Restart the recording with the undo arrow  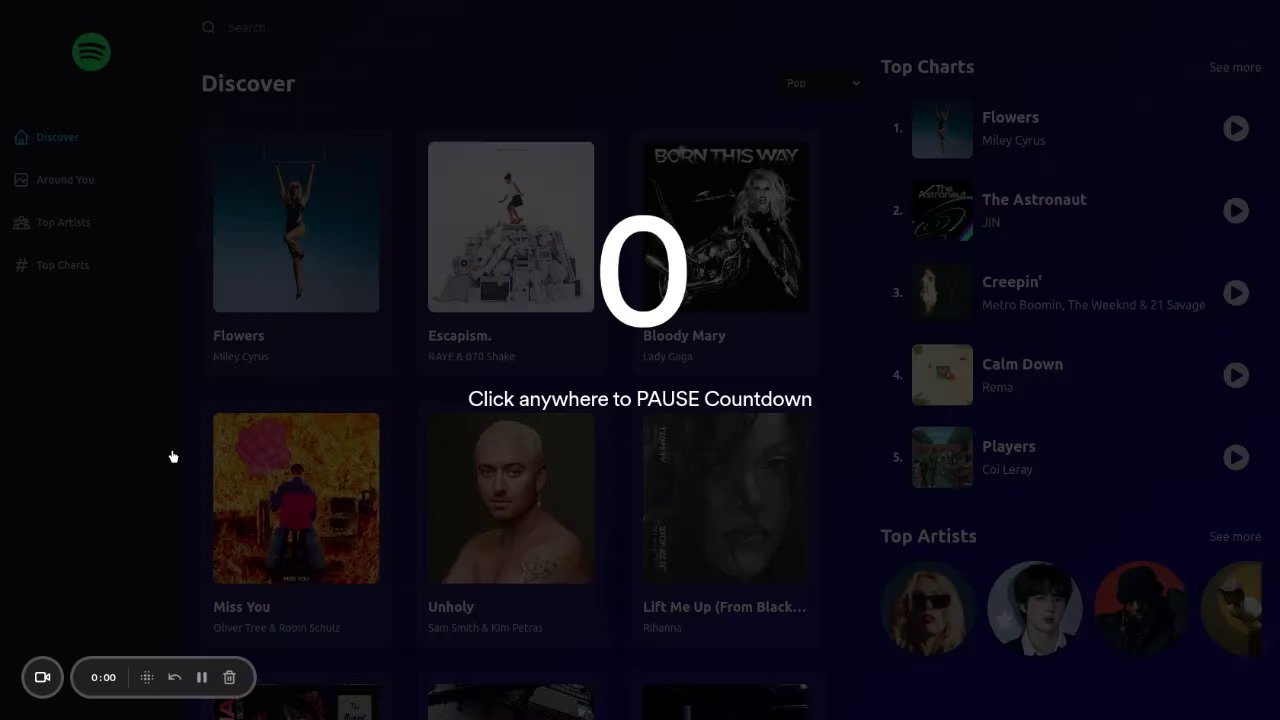coord(174,677)
